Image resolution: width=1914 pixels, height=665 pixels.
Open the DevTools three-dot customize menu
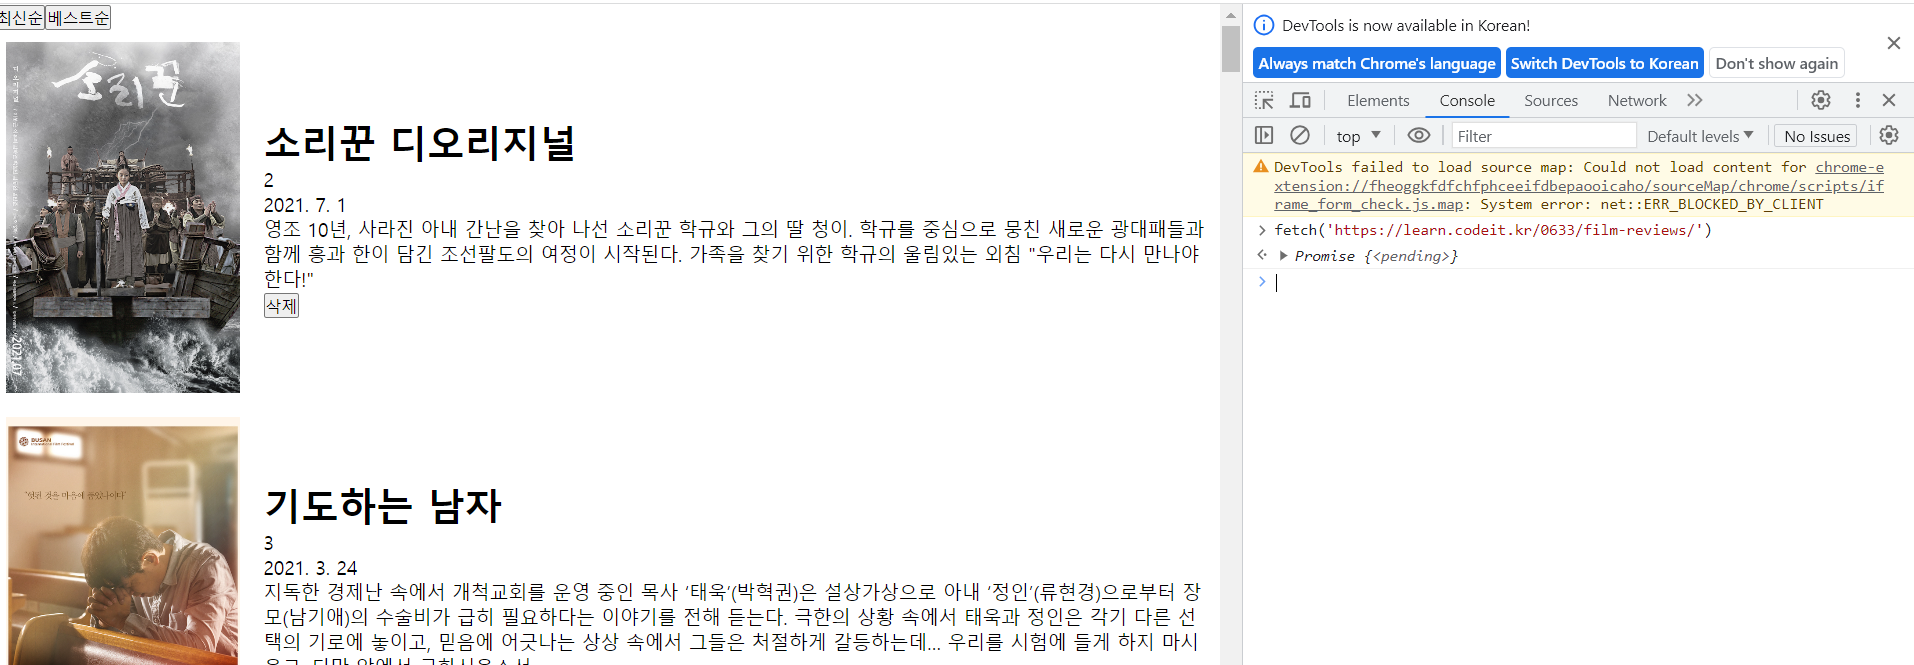[x=1858, y=100]
